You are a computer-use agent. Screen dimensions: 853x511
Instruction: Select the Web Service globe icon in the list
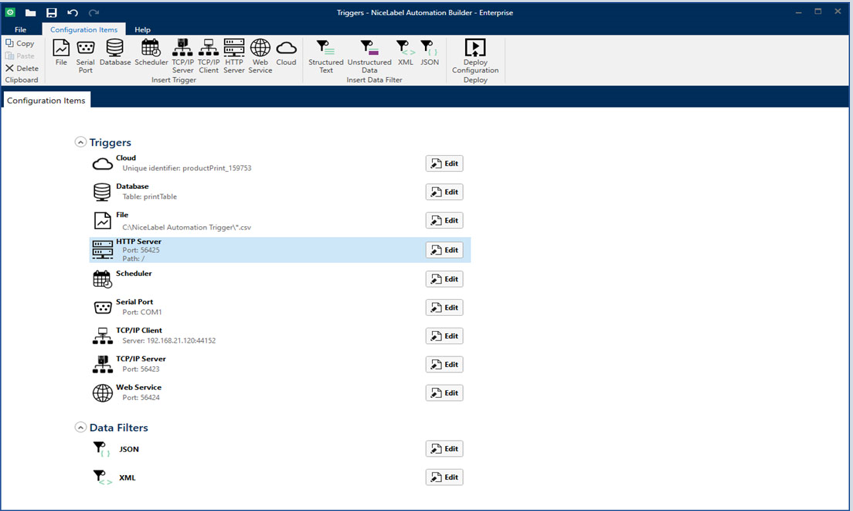[102, 393]
